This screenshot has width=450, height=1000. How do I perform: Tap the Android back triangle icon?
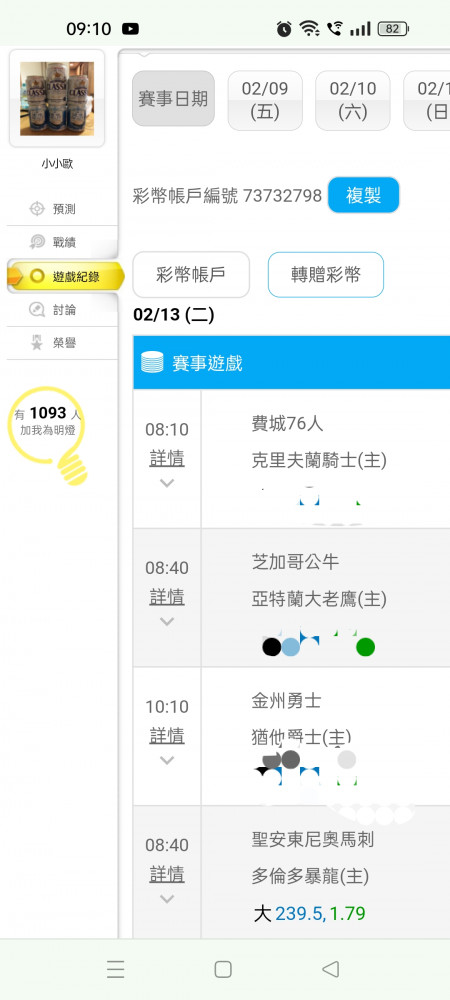(x=330, y=969)
